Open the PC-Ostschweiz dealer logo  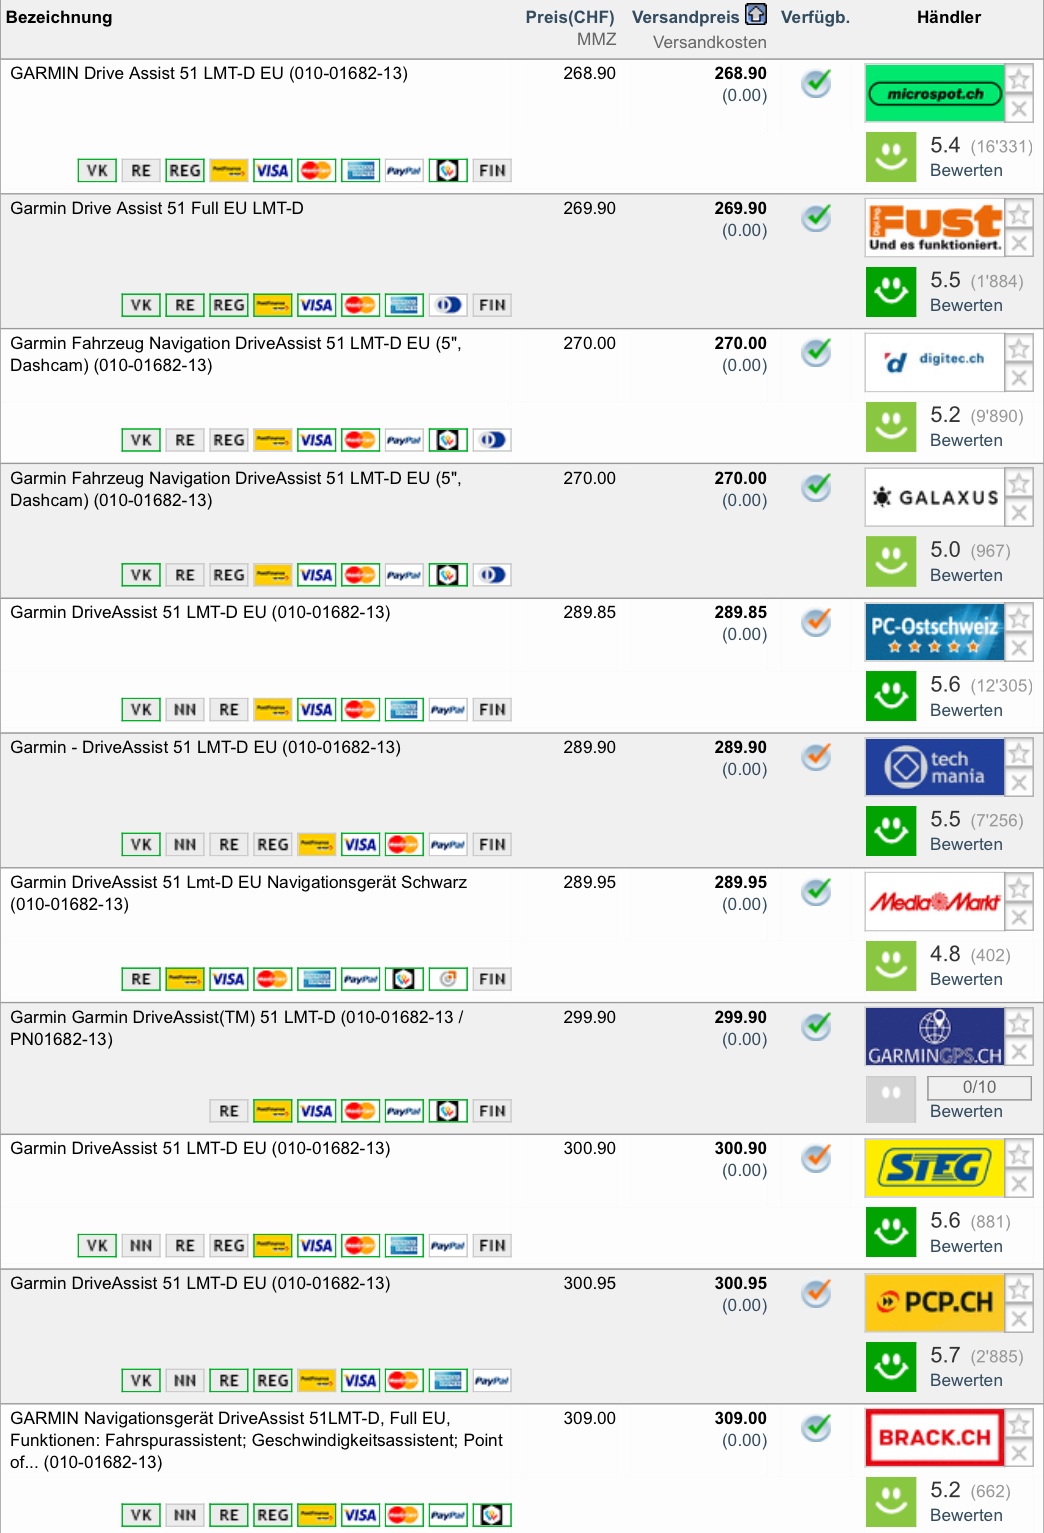pos(934,632)
